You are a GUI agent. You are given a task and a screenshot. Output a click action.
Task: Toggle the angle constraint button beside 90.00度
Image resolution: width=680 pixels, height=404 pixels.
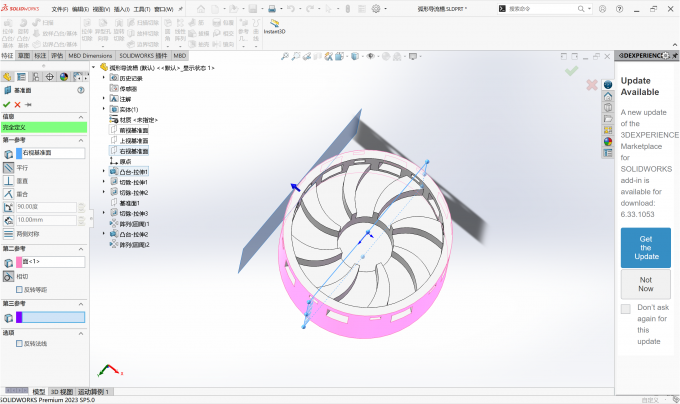click(x=8, y=207)
